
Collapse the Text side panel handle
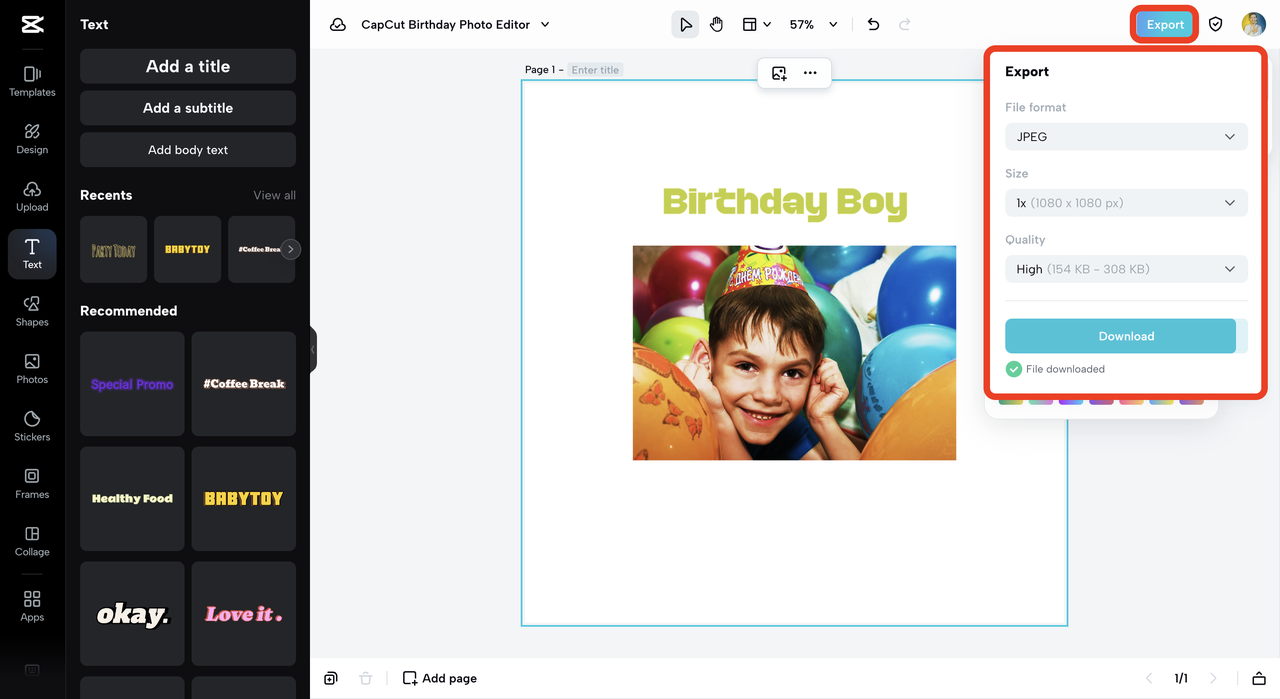(x=313, y=349)
